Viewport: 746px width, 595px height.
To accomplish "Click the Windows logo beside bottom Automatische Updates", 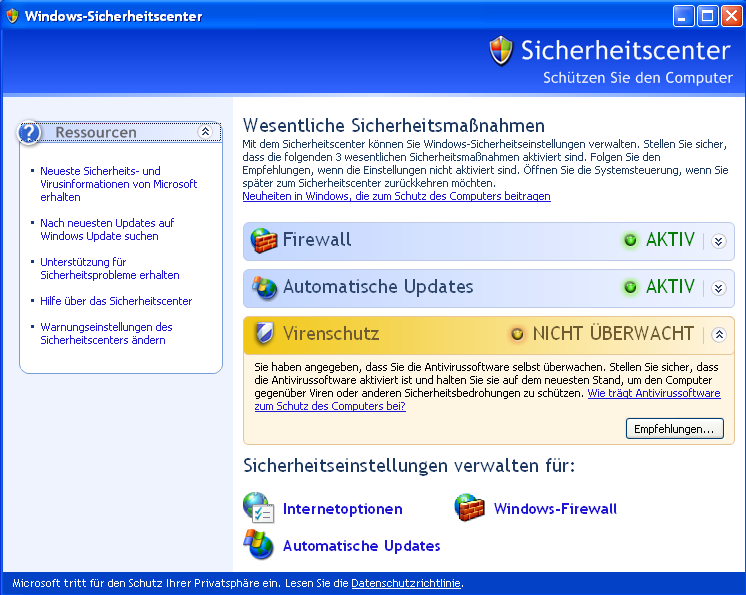I will (x=259, y=545).
